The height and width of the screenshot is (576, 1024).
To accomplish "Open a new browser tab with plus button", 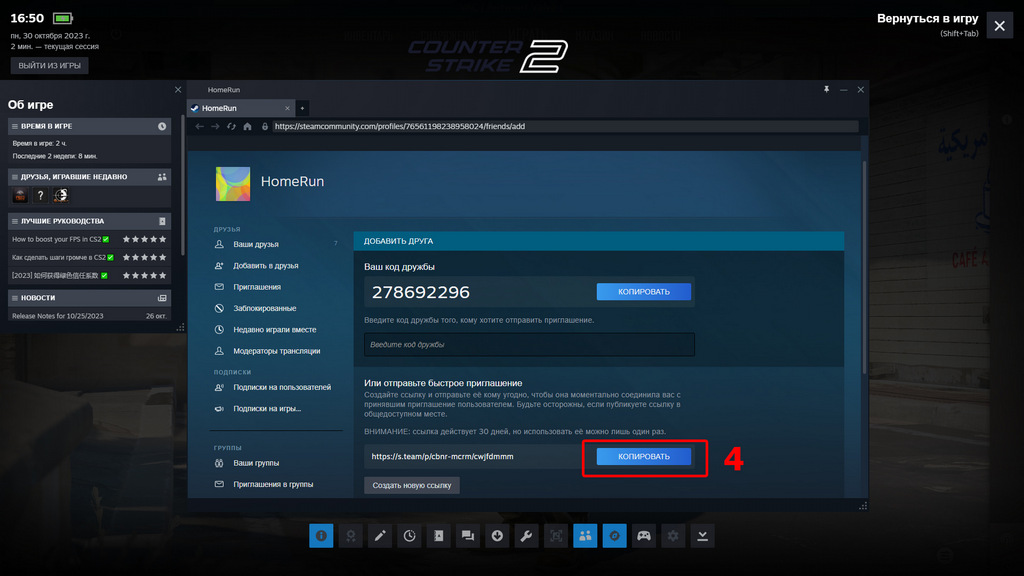I will (x=303, y=108).
